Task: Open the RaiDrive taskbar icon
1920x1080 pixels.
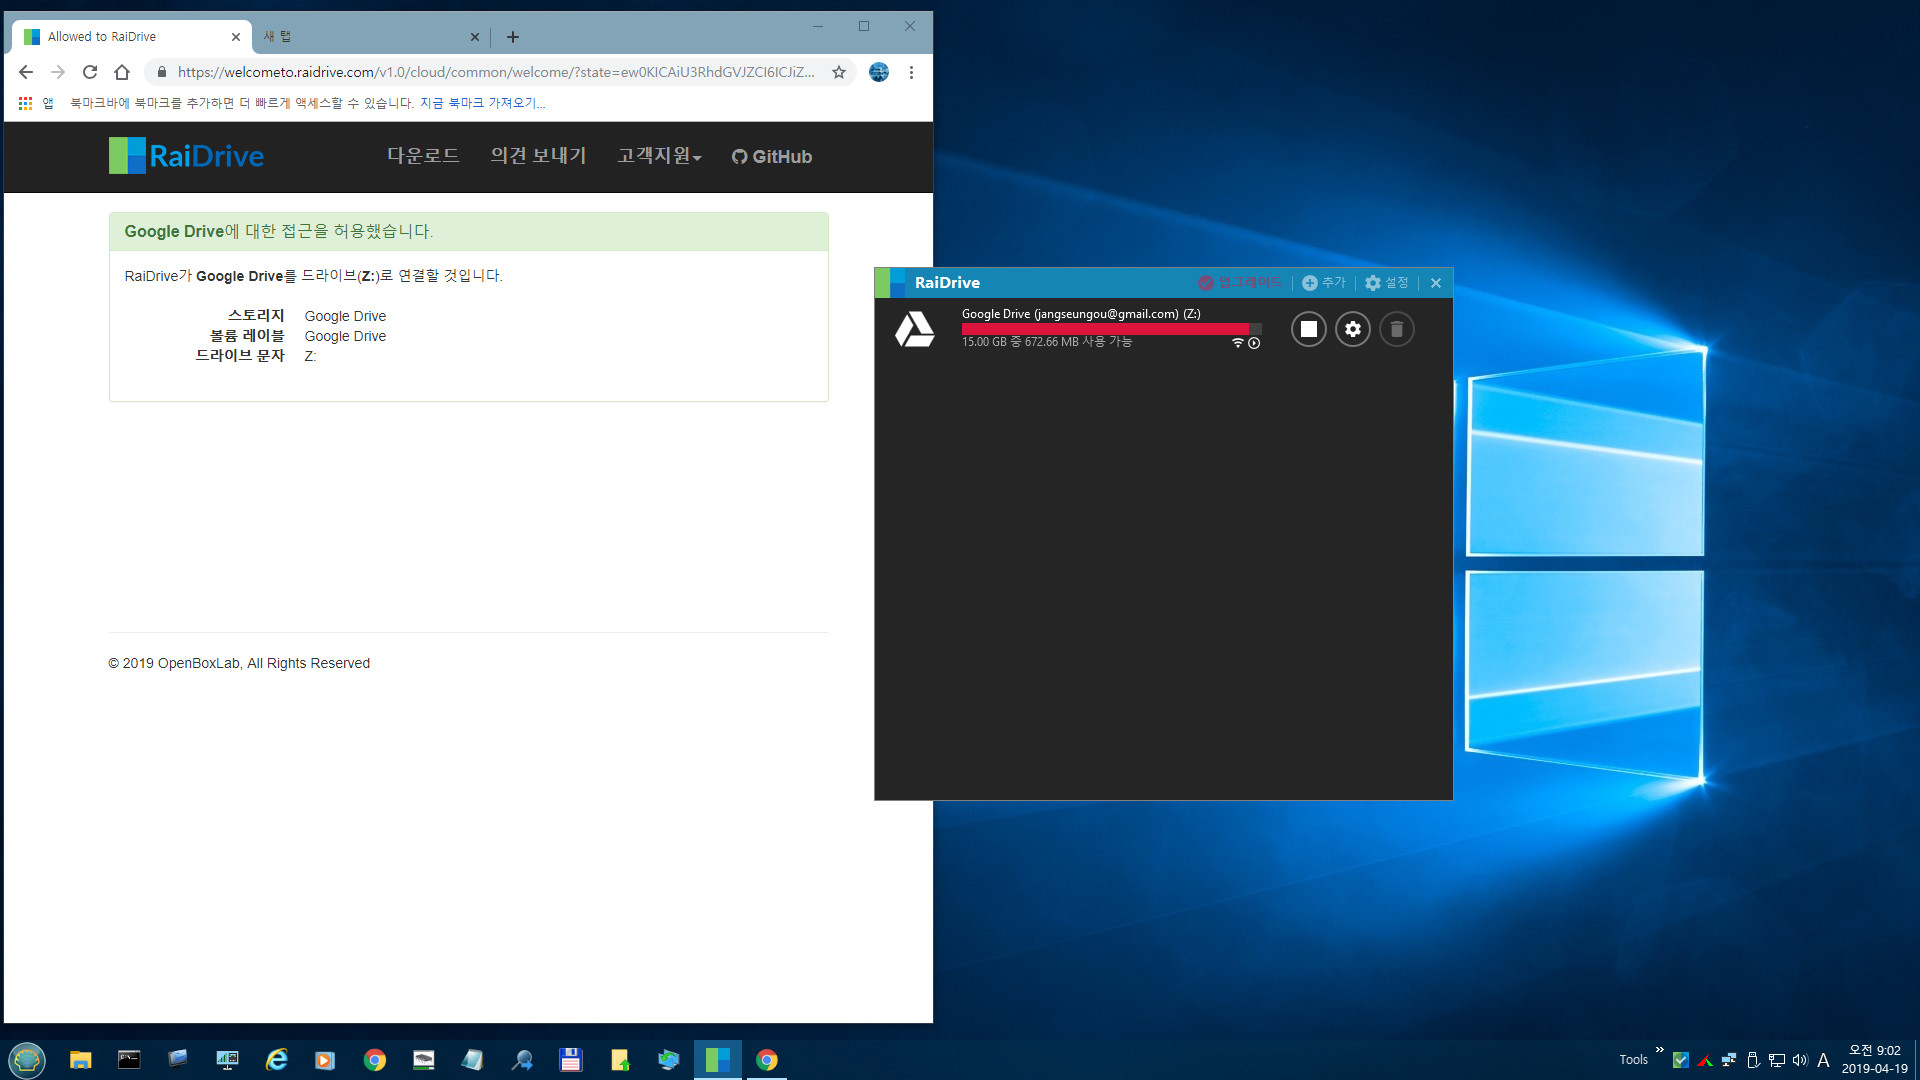Action: [718, 1060]
